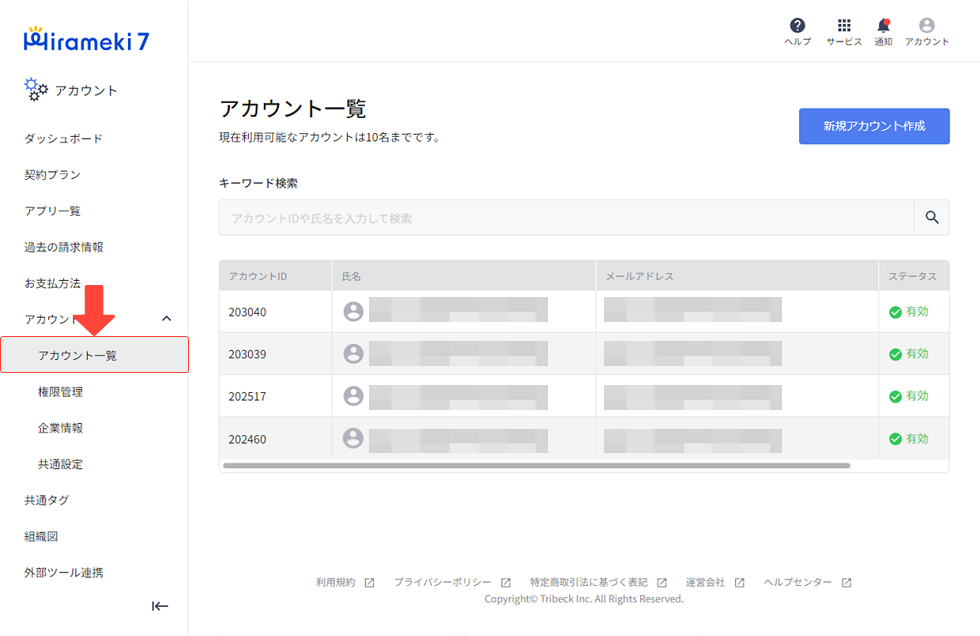Open the ヘルプ (help) icon
Image resolution: width=980 pixels, height=636 pixels.
tap(796, 25)
